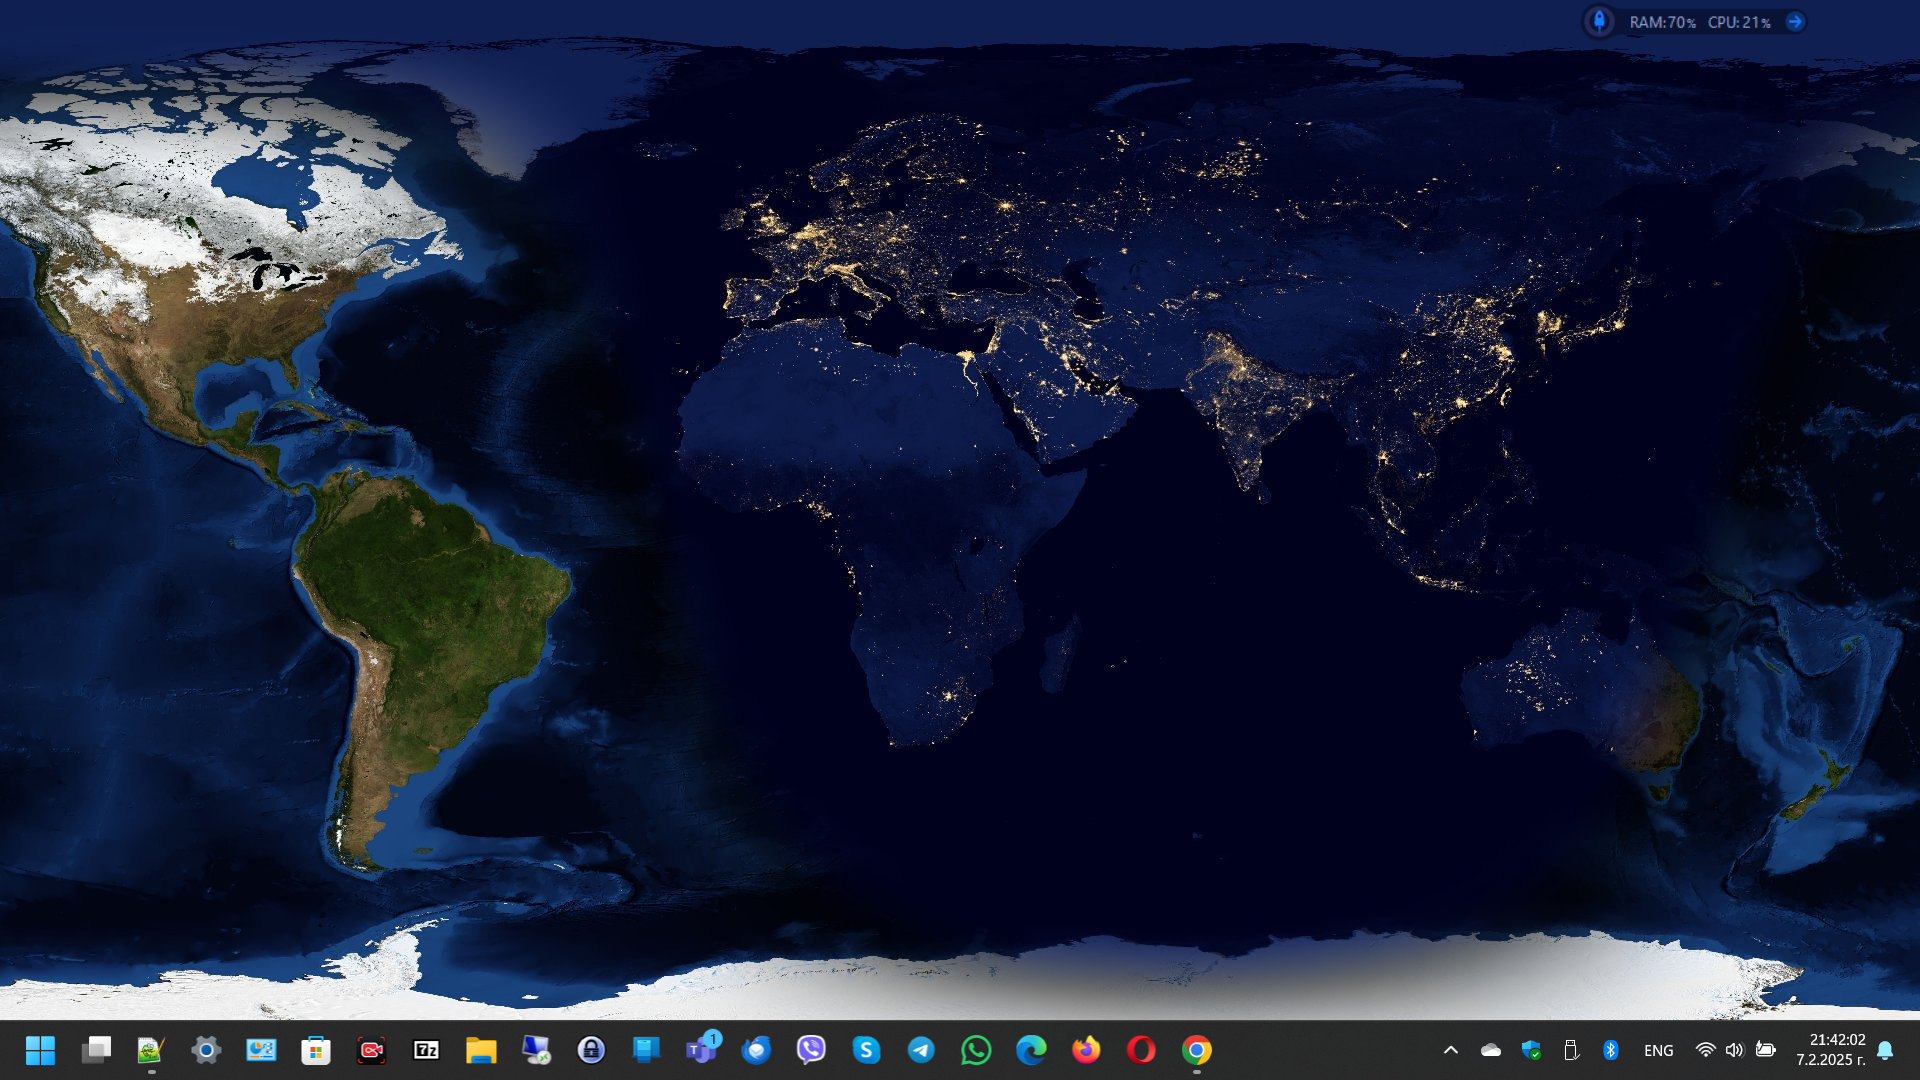Open WhatsApp from the taskbar
The image size is (1920, 1080).
pos(976,1050)
